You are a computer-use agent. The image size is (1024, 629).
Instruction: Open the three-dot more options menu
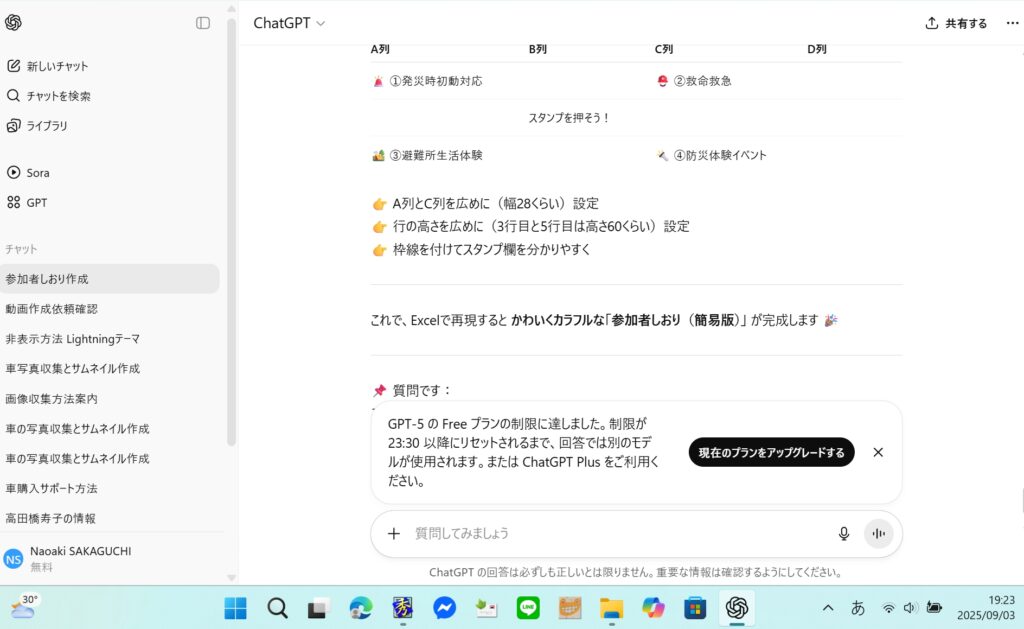coord(1012,23)
